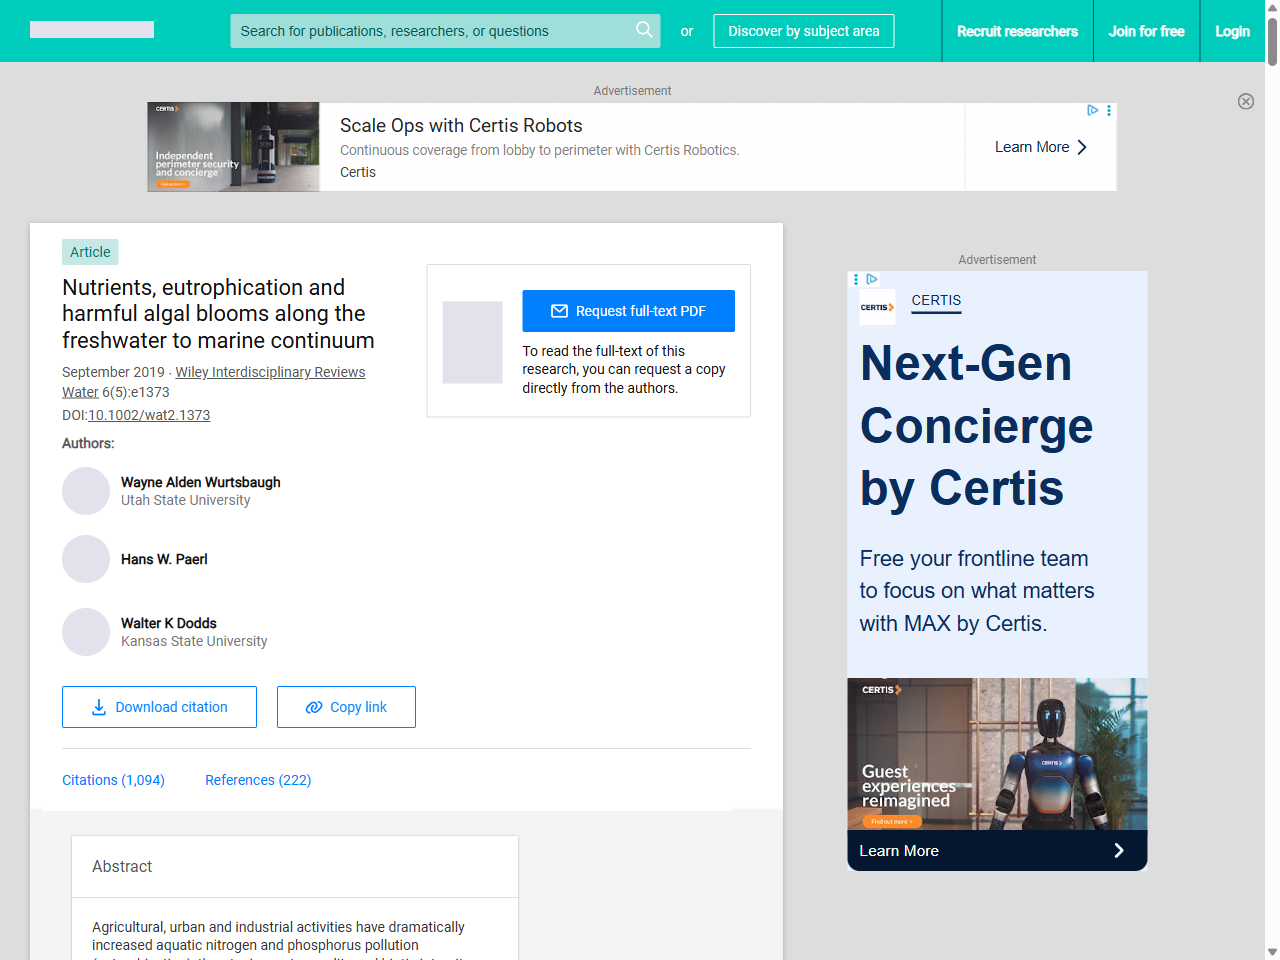Select Join for free in header
1280x960 pixels.
click(1146, 31)
